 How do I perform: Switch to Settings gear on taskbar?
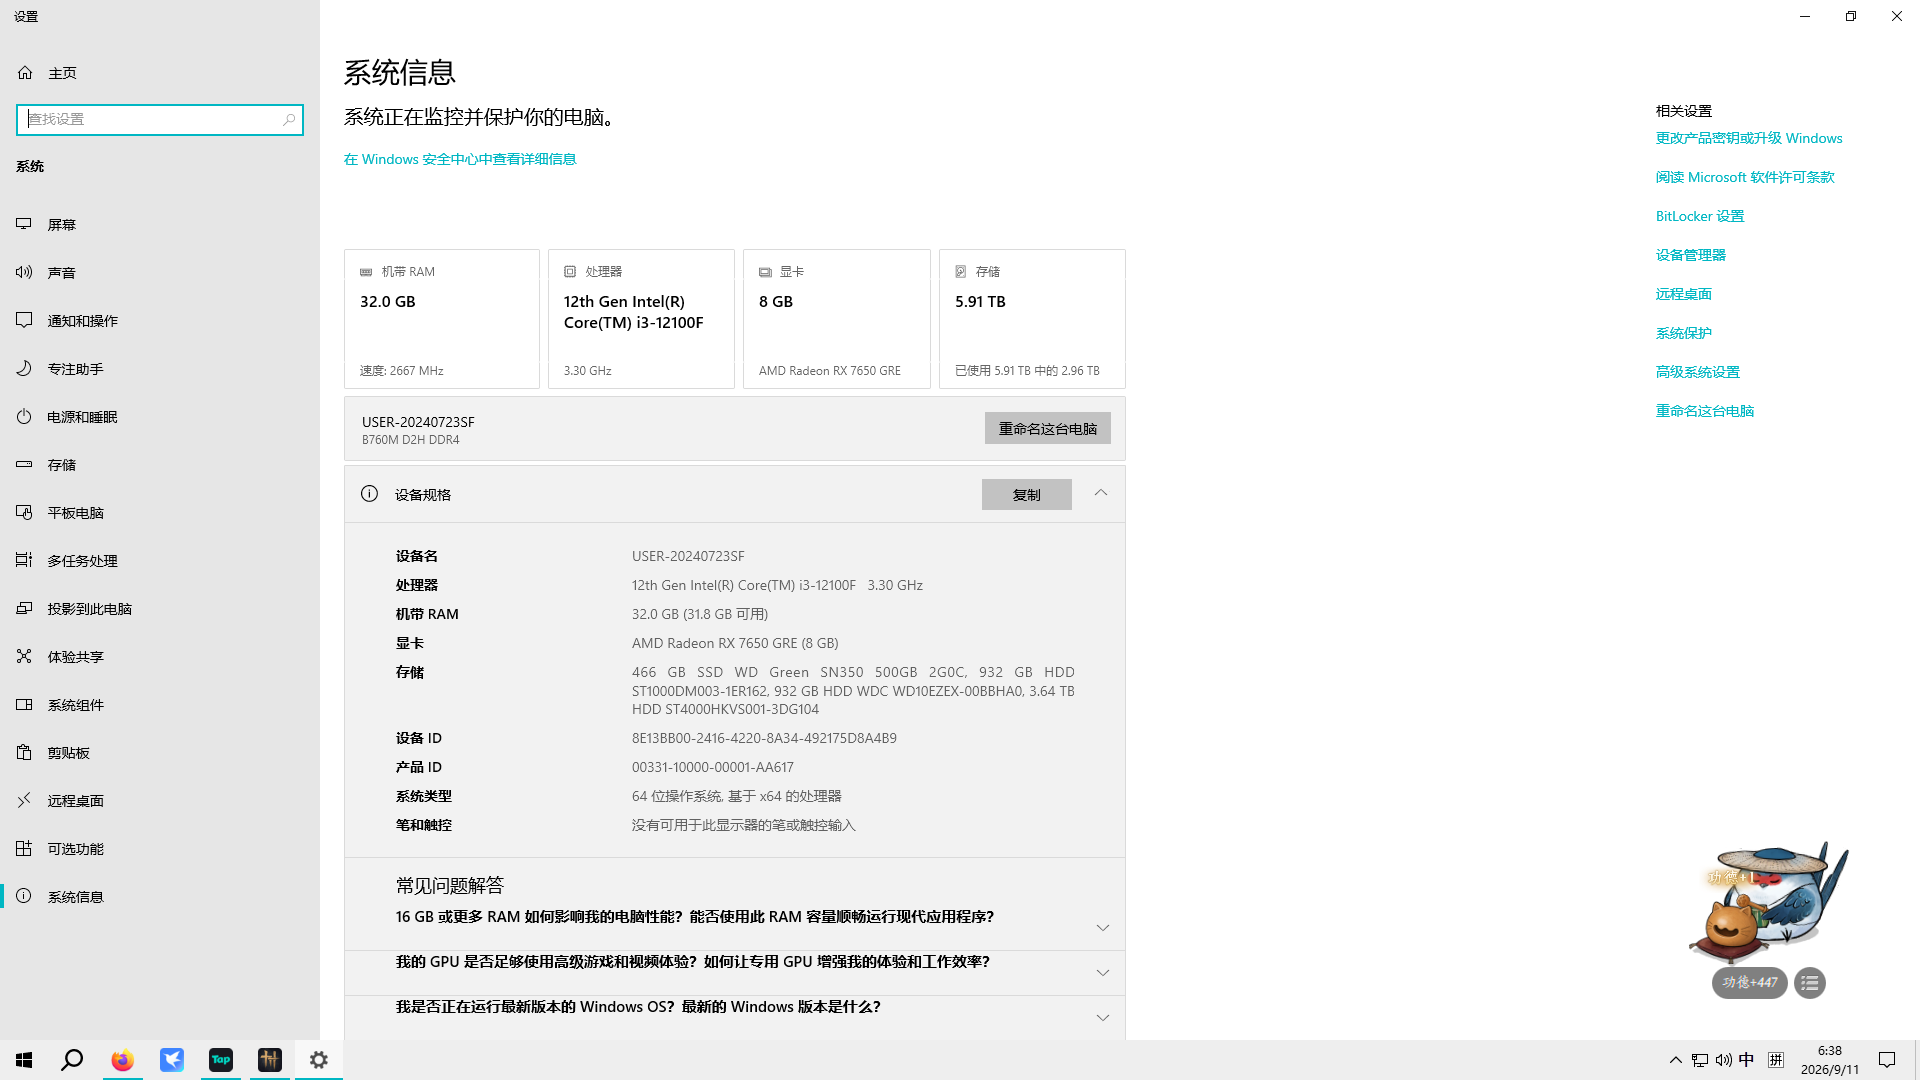point(319,1060)
